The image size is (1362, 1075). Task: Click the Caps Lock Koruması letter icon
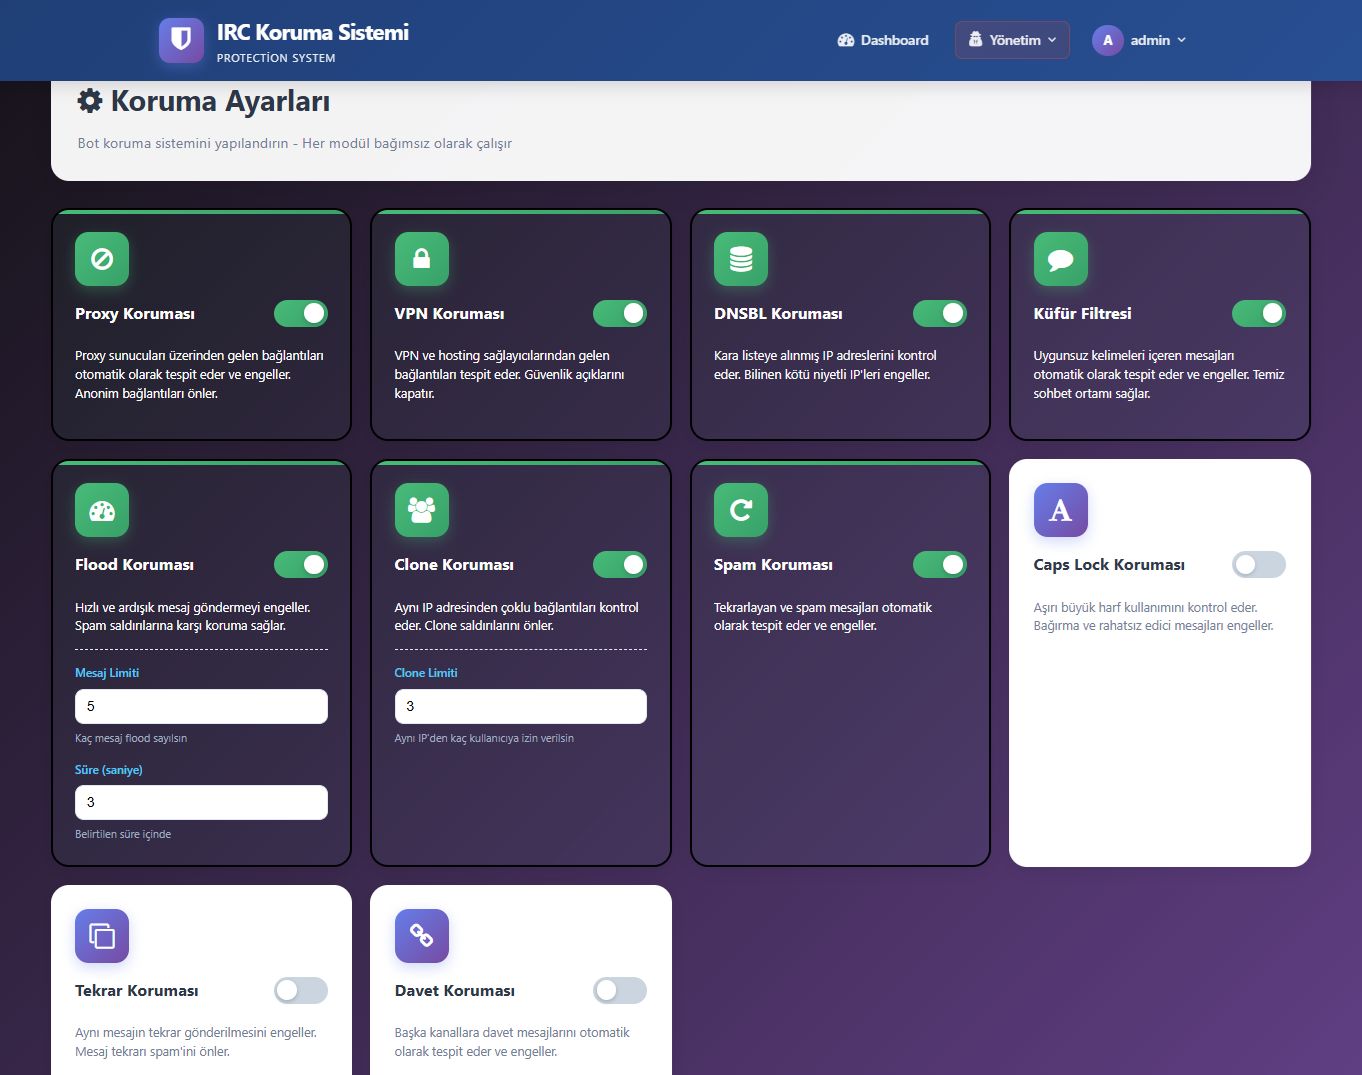(1060, 510)
